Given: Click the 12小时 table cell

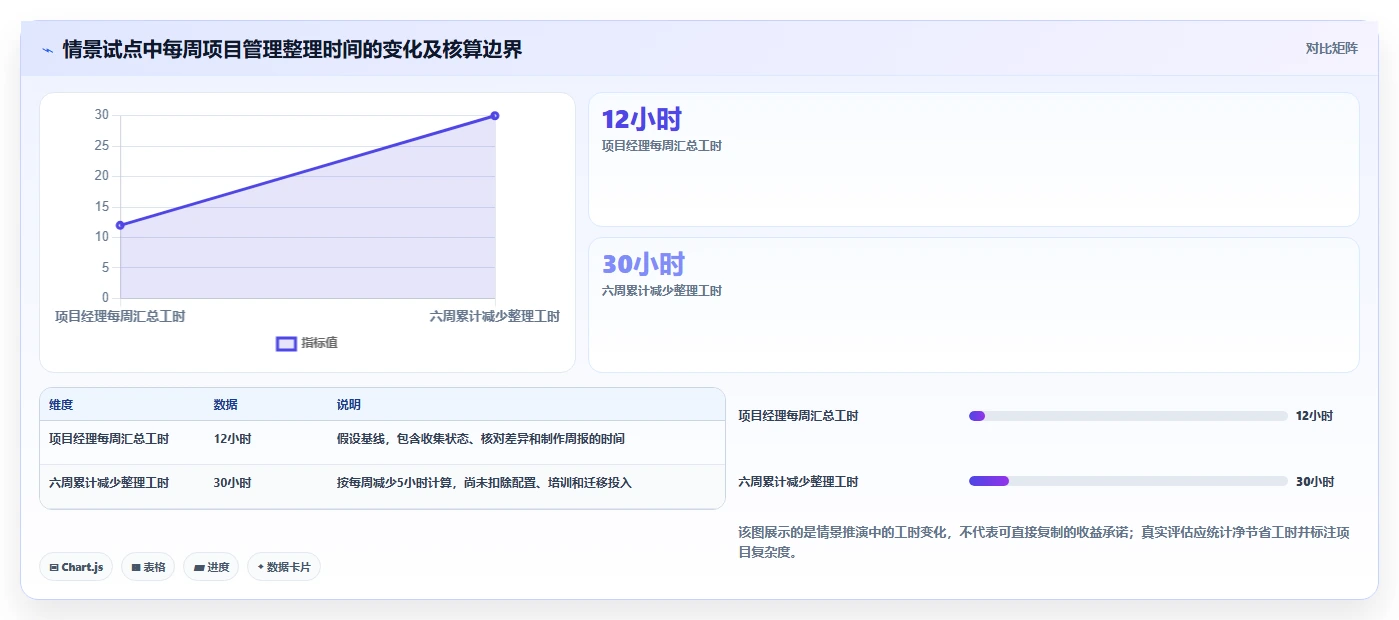Looking at the screenshot, I should [232, 439].
